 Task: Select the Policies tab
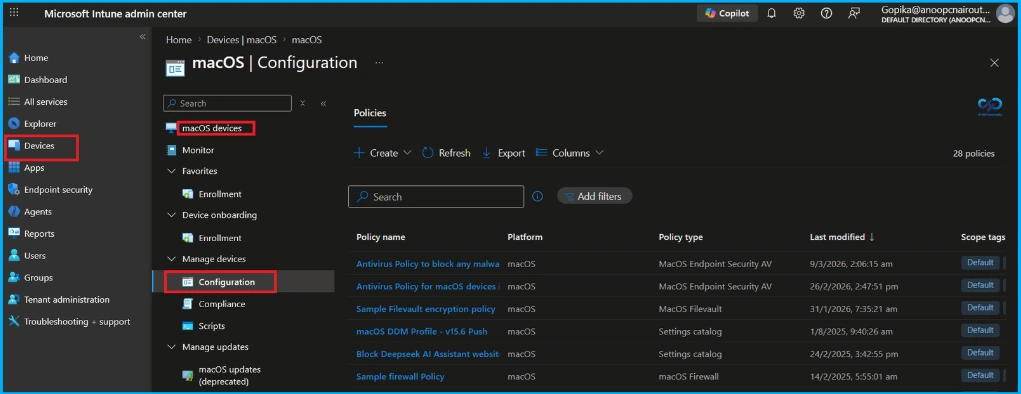click(x=370, y=113)
